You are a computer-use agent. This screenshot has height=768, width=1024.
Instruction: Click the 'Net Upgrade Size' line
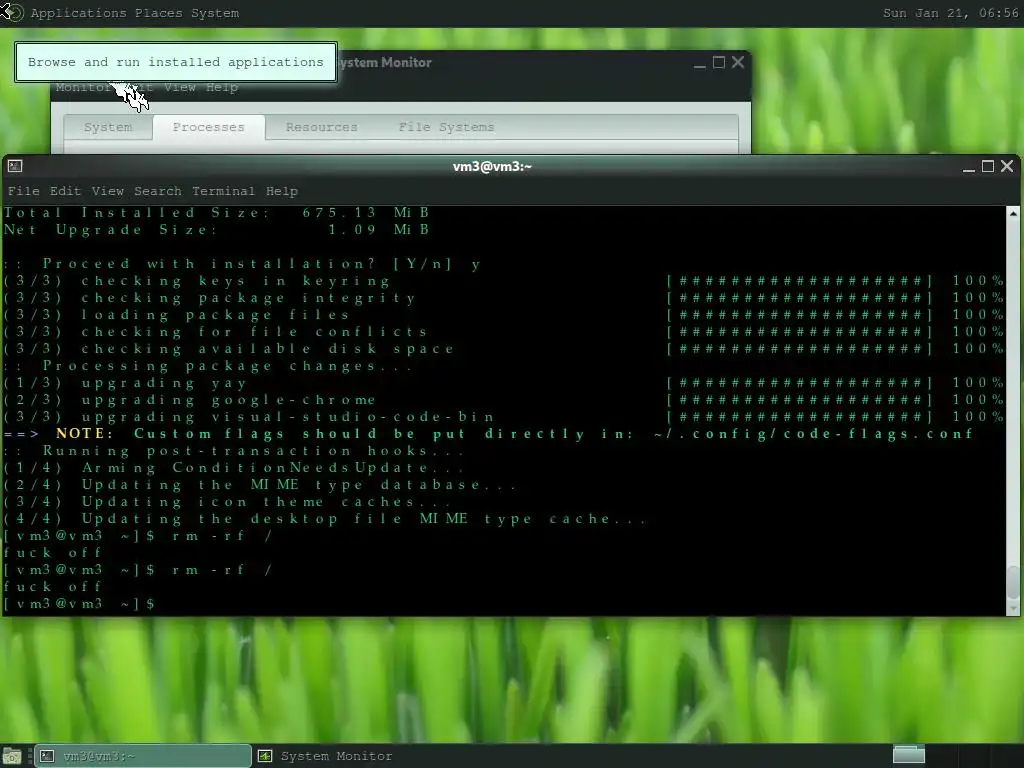pos(216,230)
